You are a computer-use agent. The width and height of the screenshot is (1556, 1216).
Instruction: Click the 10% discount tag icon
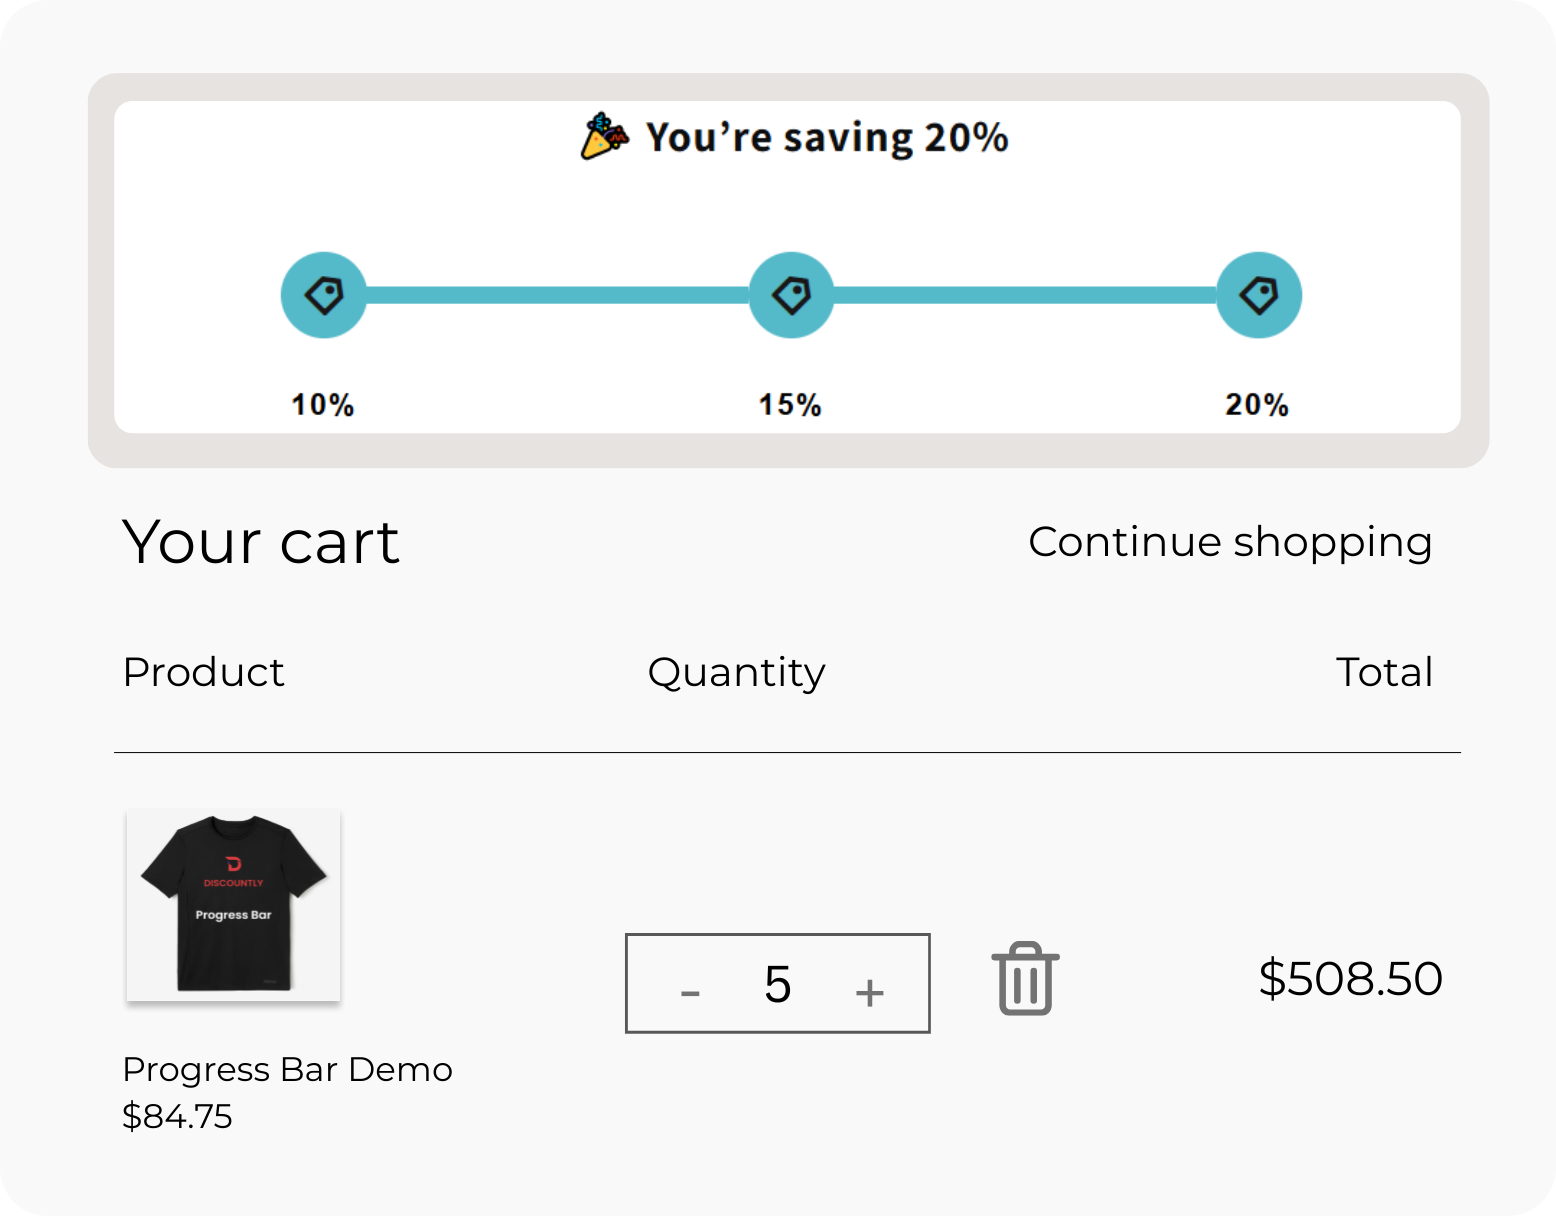[323, 295]
